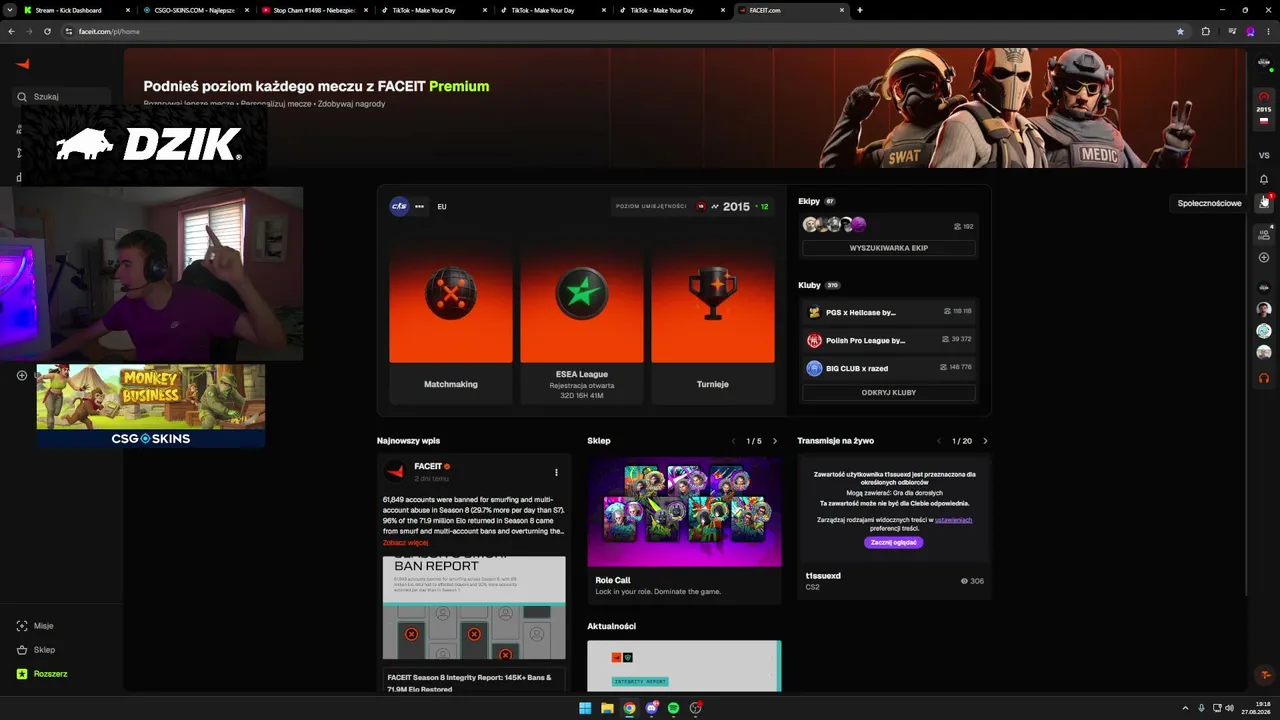Click the Ekipy avatars group

point(834,225)
